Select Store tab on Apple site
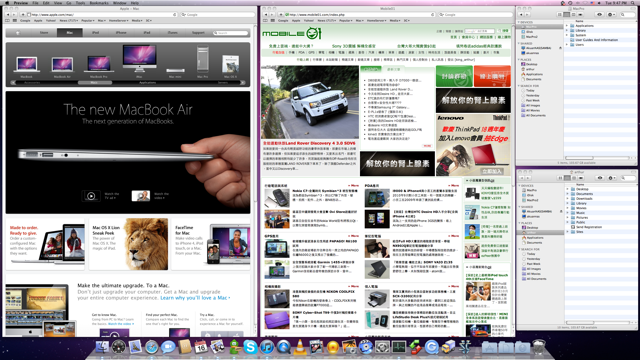Image resolution: width=640 pixels, height=360 pixels. (44, 33)
